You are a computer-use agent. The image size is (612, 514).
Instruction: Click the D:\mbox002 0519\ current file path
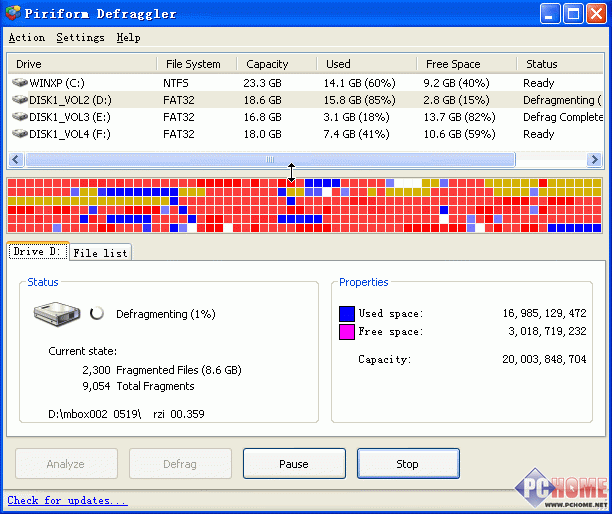126,414
